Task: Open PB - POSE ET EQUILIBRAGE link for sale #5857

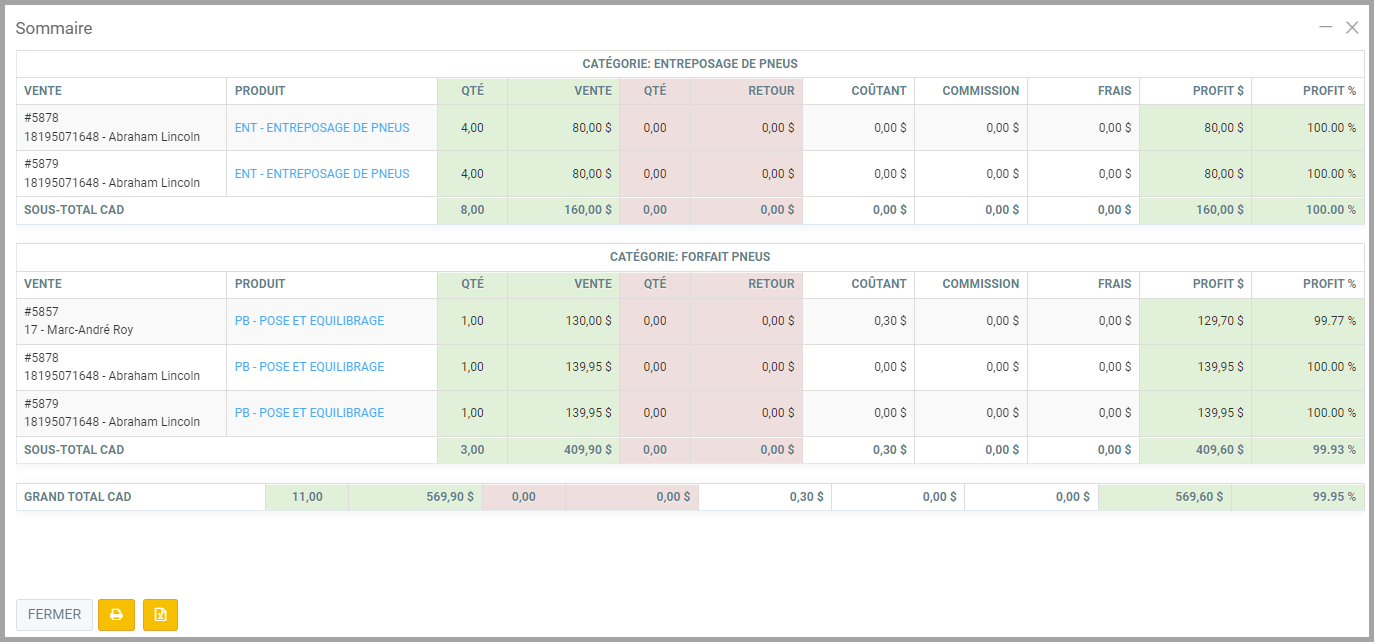Action: (309, 321)
